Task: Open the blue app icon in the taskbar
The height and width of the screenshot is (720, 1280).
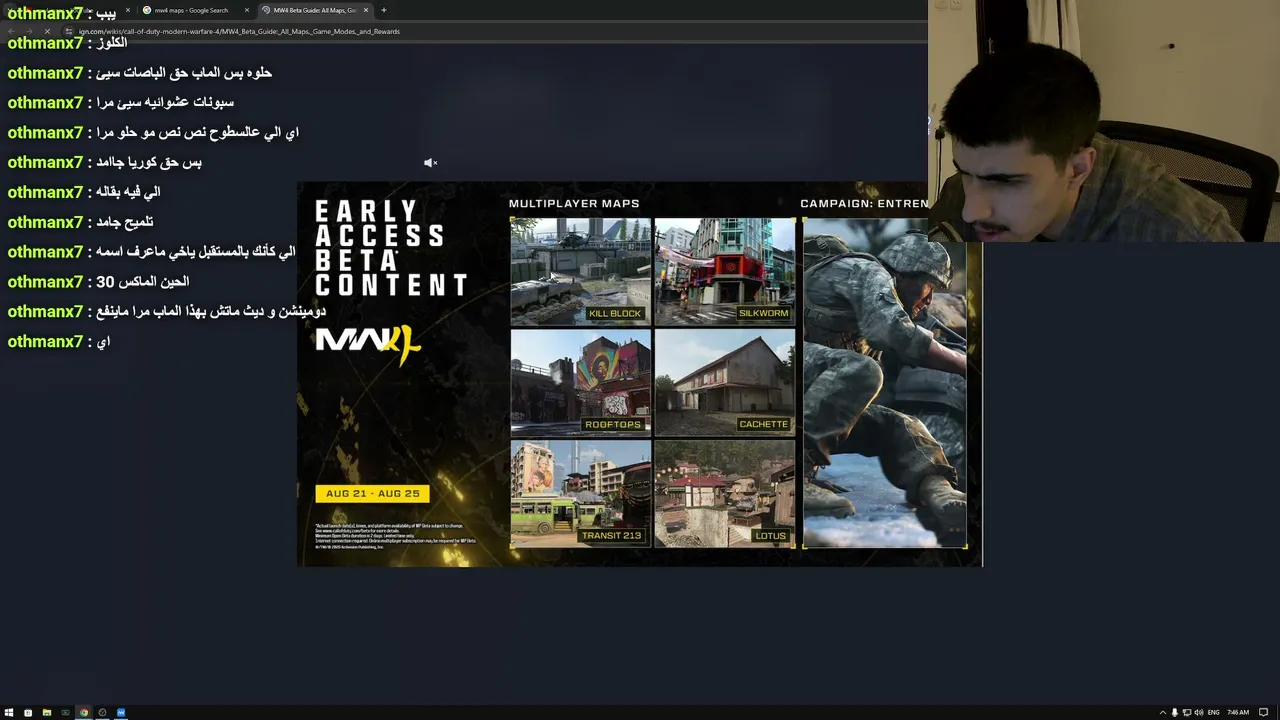Action: click(x=121, y=712)
